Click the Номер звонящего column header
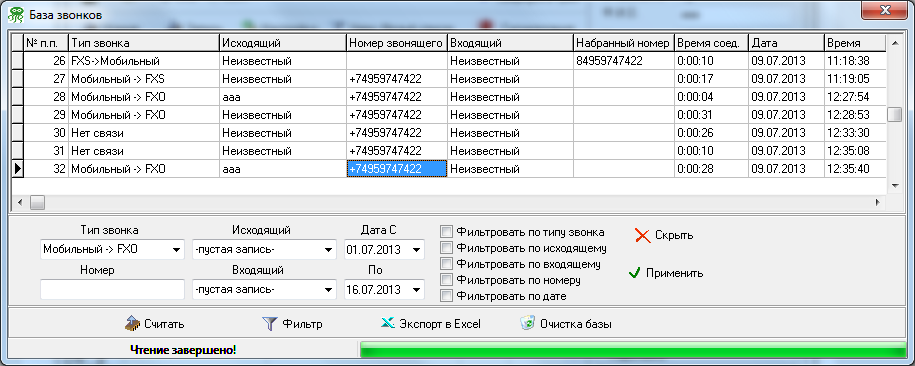915x366 pixels. coord(397,43)
